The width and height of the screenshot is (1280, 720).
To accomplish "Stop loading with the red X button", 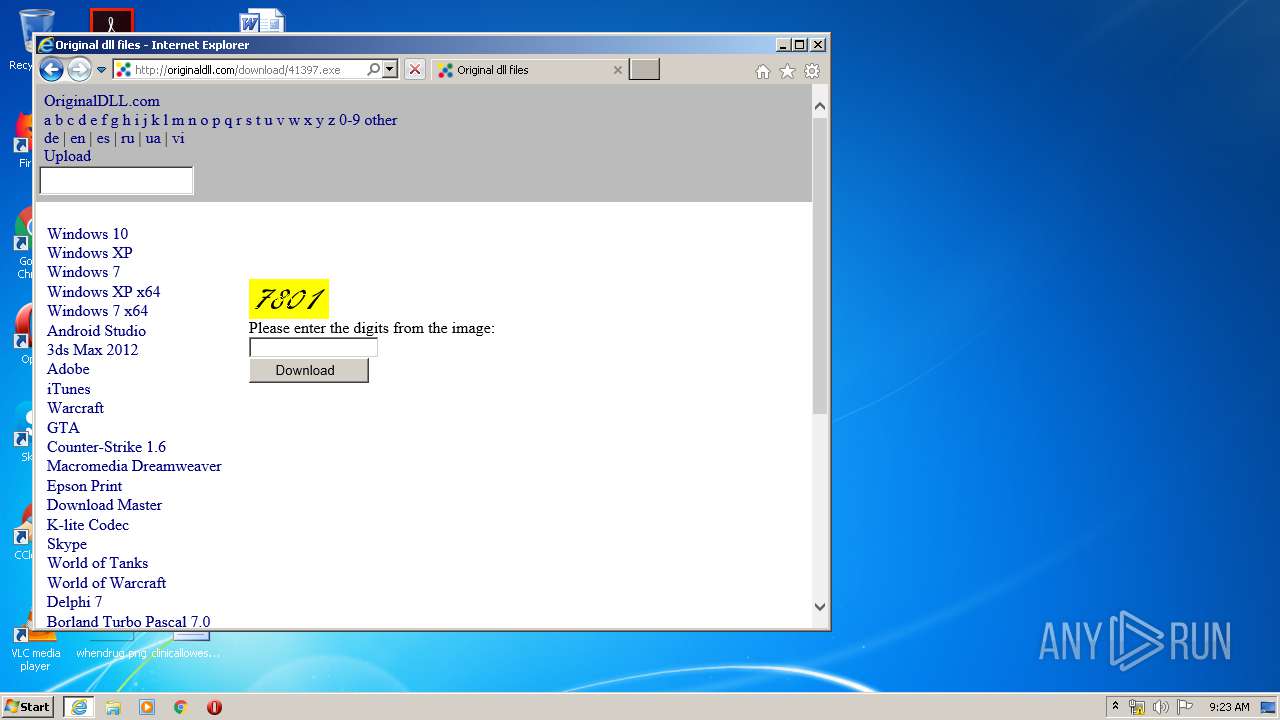I will 415,70.
